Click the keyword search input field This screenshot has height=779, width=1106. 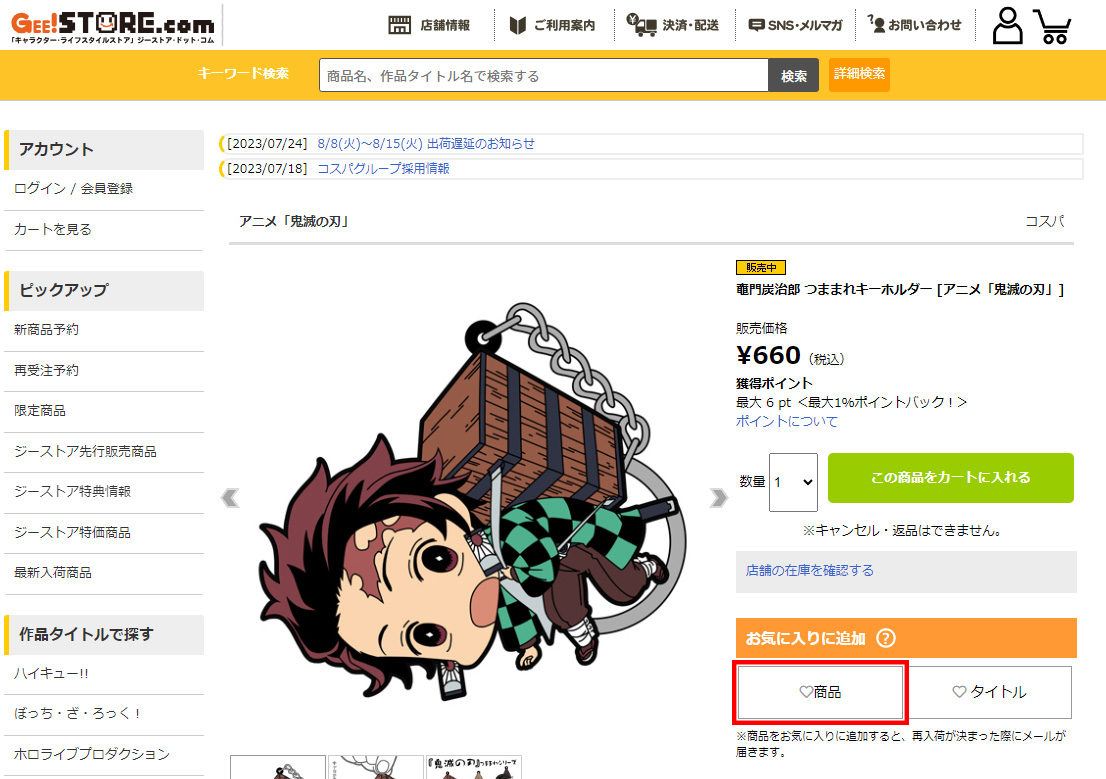543,76
